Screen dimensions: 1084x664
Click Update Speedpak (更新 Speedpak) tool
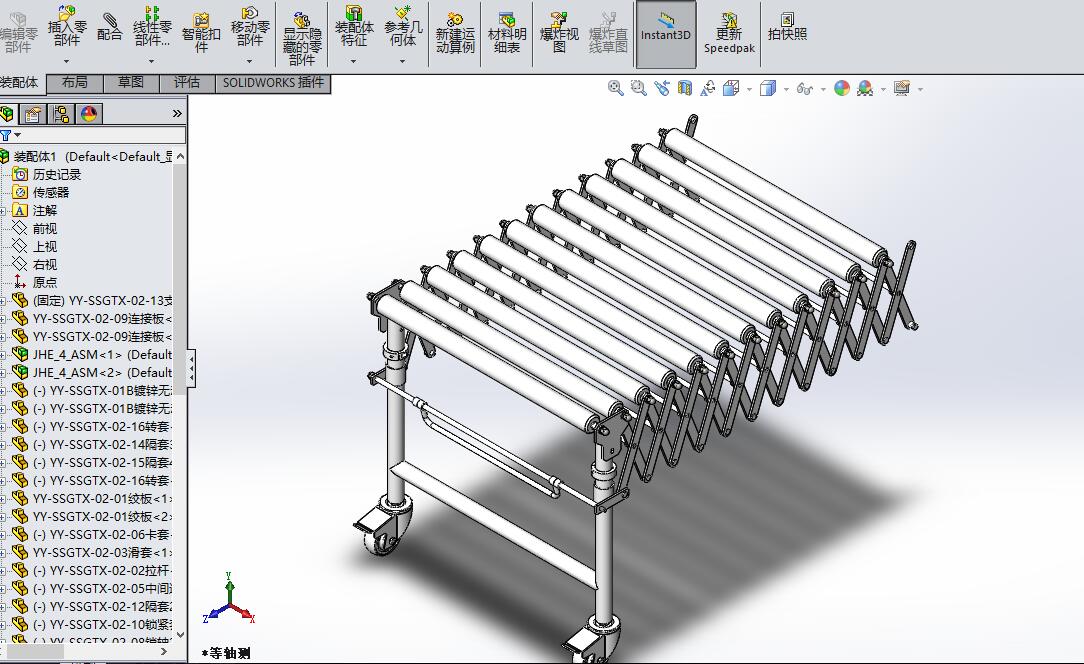pos(729,33)
